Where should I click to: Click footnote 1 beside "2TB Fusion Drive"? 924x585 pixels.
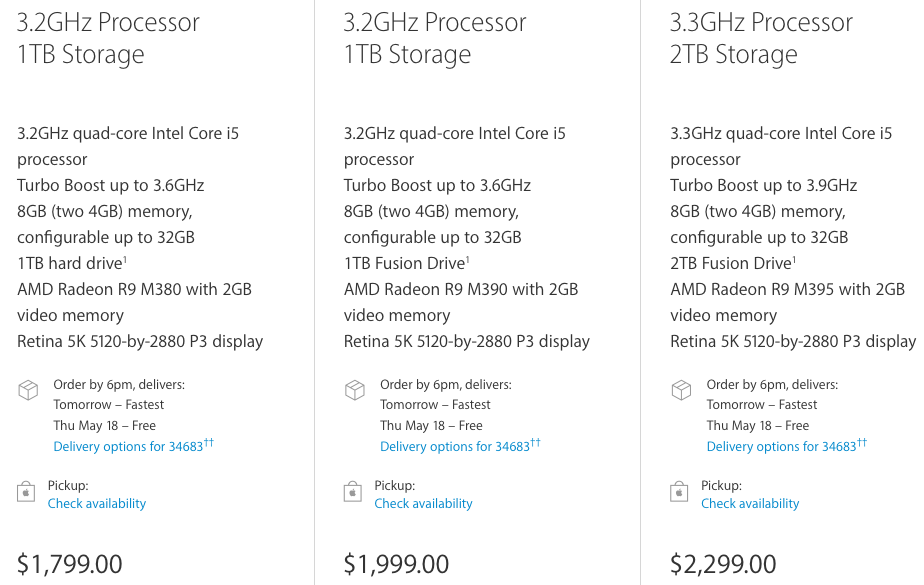(x=795, y=259)
